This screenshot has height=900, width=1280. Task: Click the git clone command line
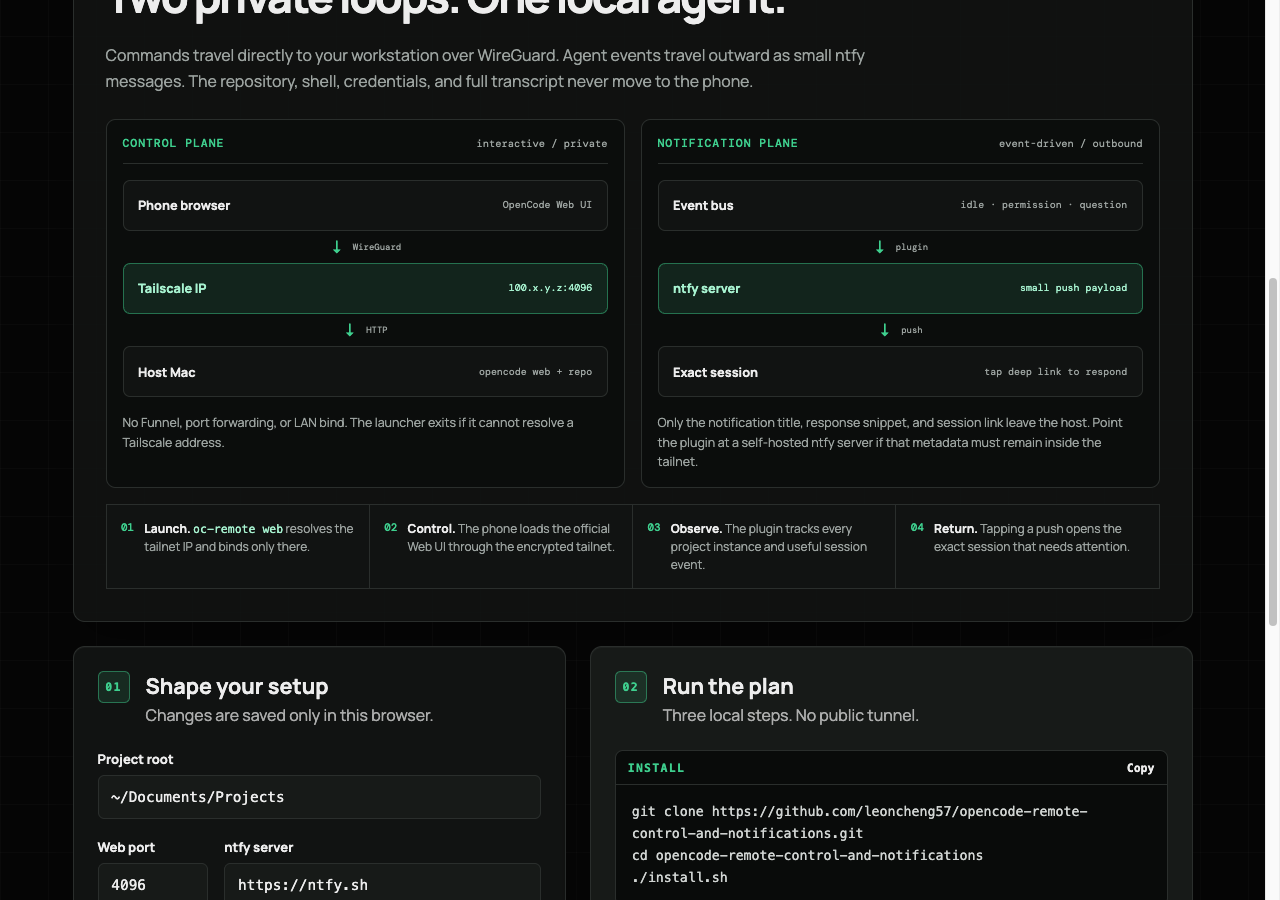tap(860, 822)
